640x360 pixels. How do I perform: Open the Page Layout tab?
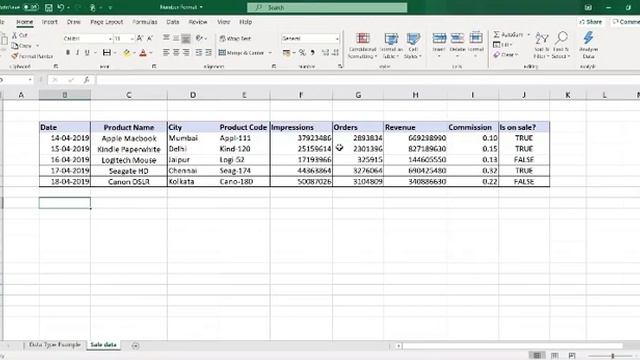pyautogui.click(x=107, y=22)
